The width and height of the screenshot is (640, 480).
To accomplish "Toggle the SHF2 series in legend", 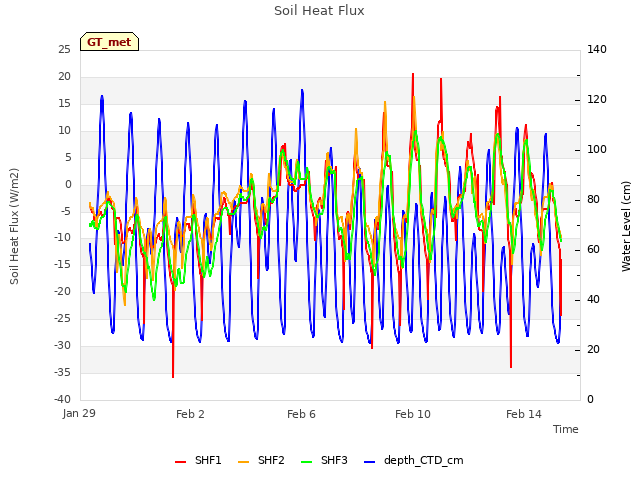I will coord(261,460).
